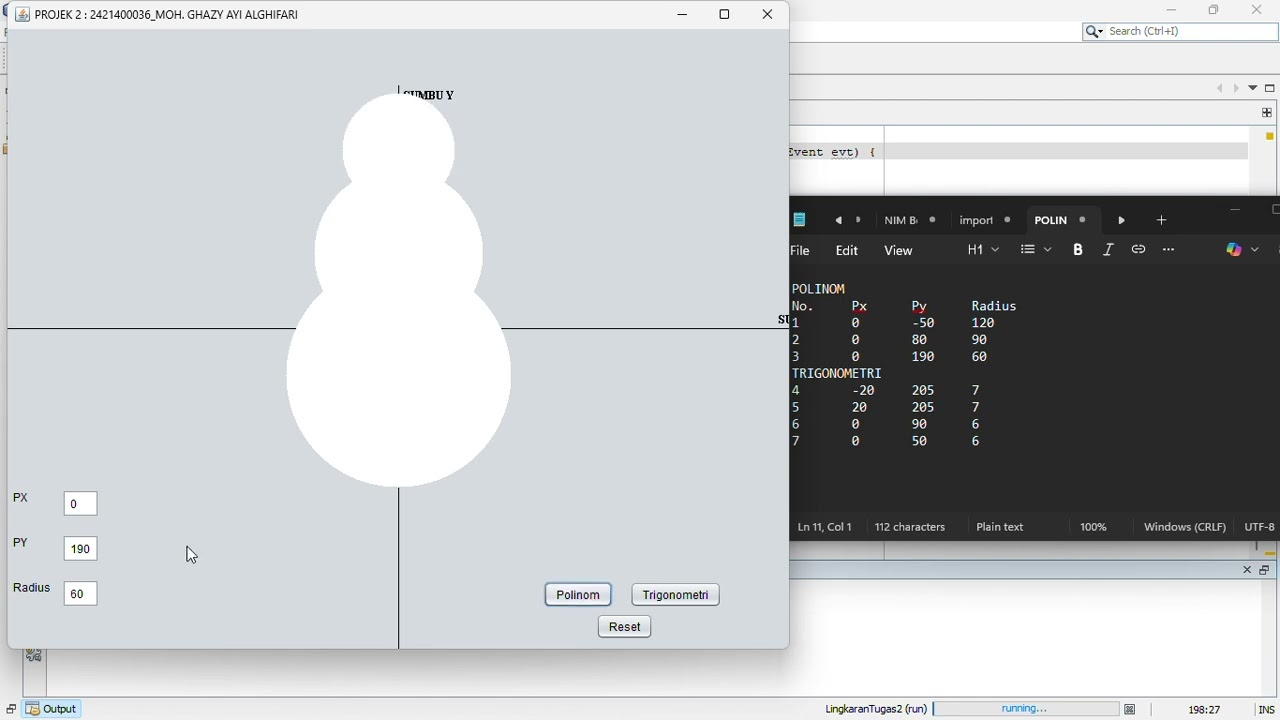Click the Trigonometri button
The width and height of the screenshot is (1280, 720).
tap(676, 595)
